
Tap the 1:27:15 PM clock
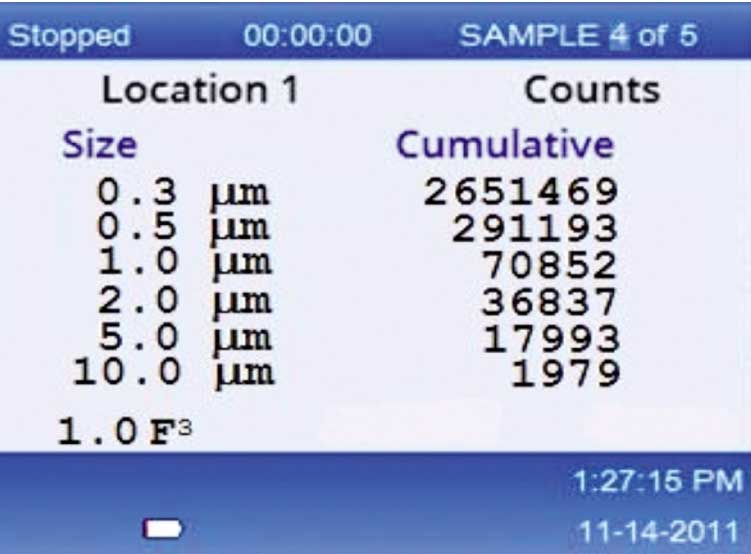click(658, 482)
